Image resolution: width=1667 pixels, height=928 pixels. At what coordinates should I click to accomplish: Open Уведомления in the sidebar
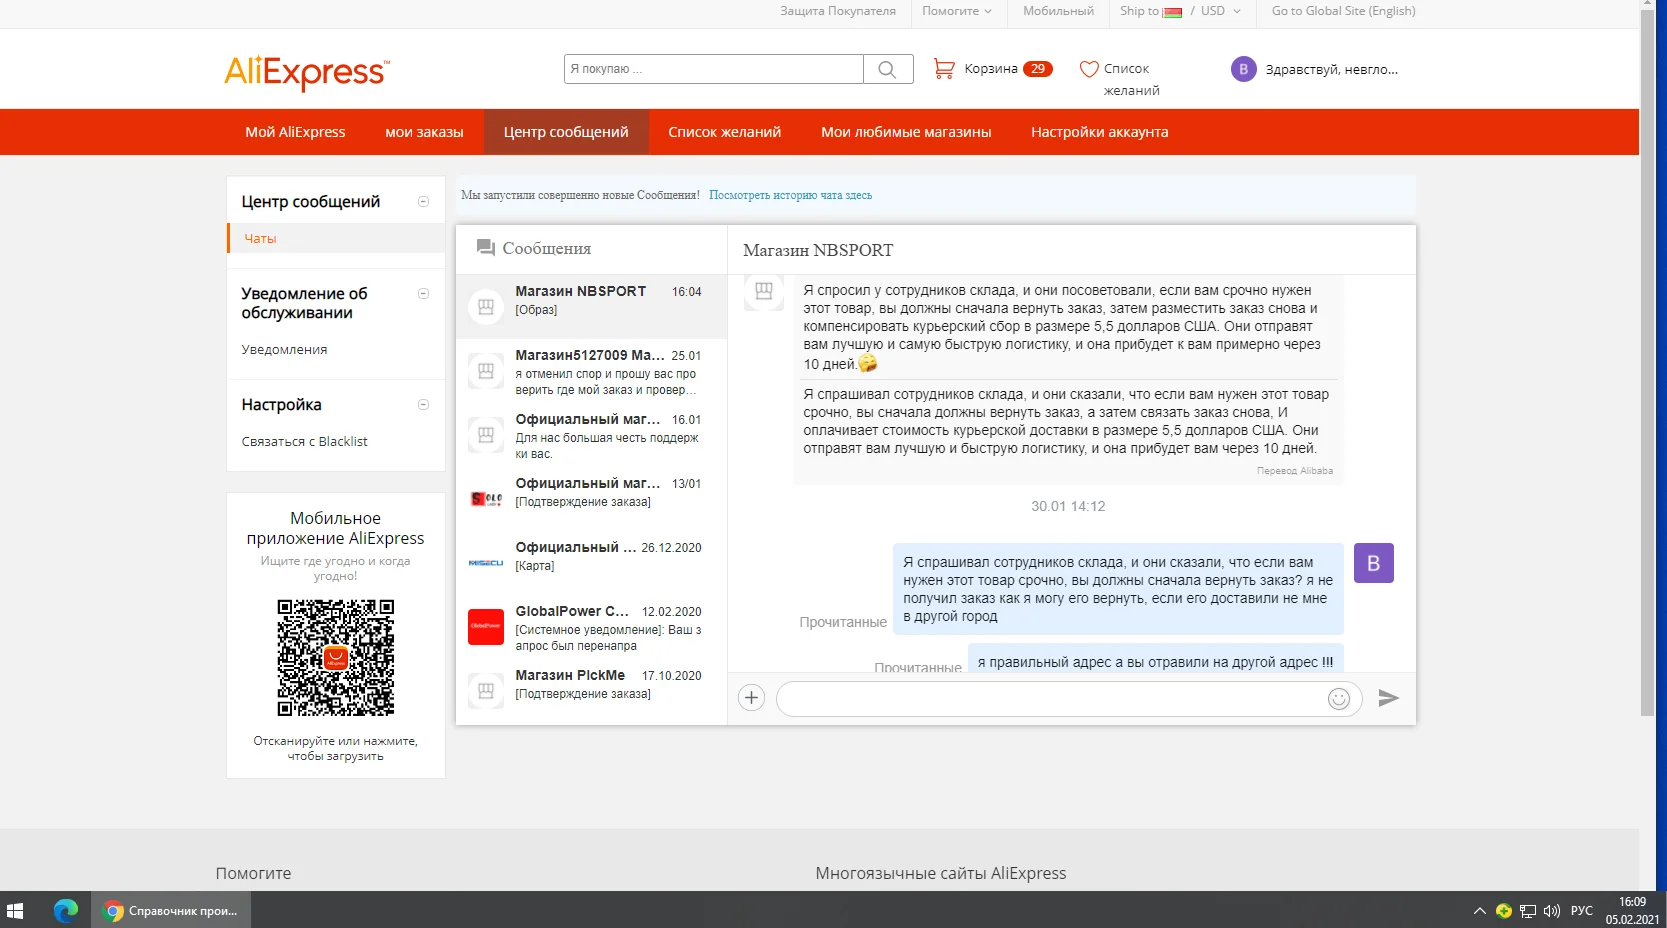click(x=284, y=349)
